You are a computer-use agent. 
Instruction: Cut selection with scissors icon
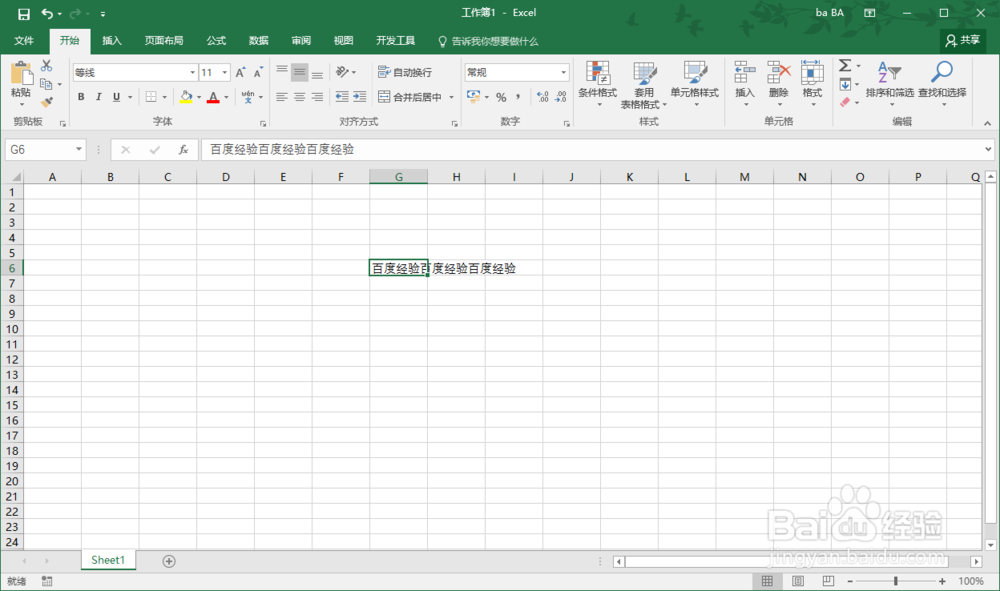47,66
